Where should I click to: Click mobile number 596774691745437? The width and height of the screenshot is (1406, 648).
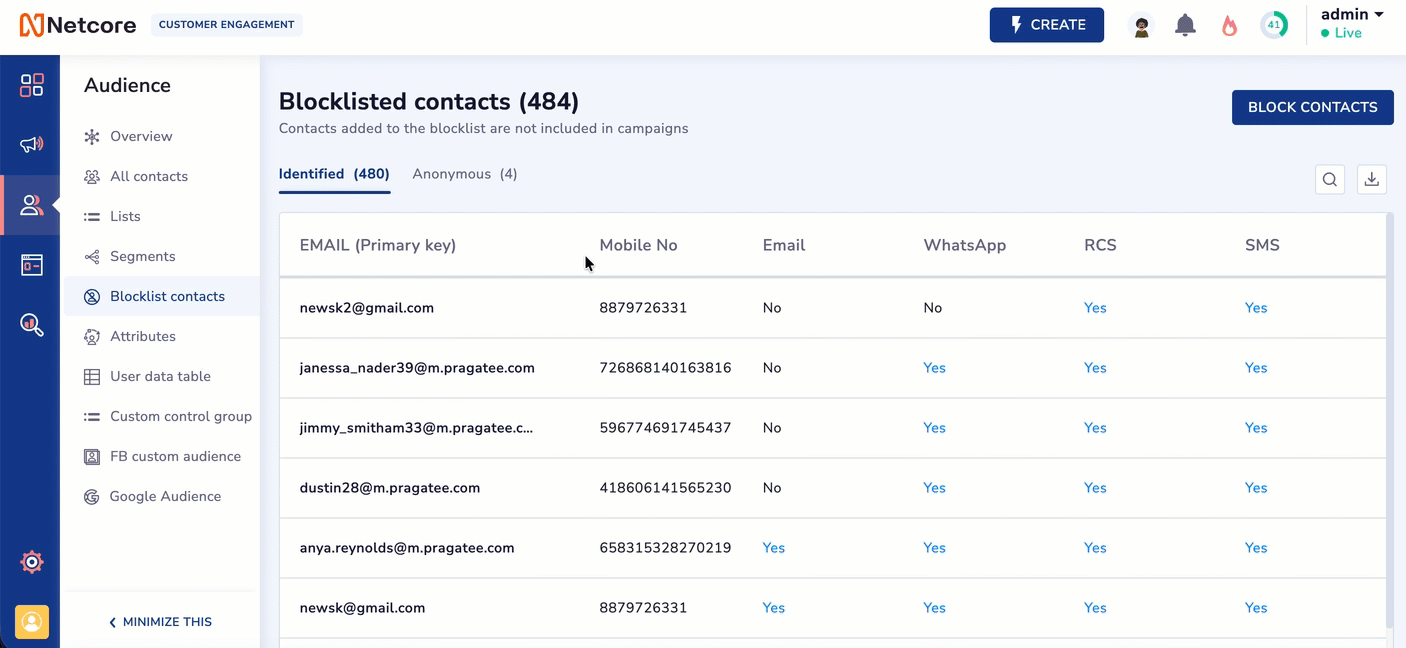665,428
